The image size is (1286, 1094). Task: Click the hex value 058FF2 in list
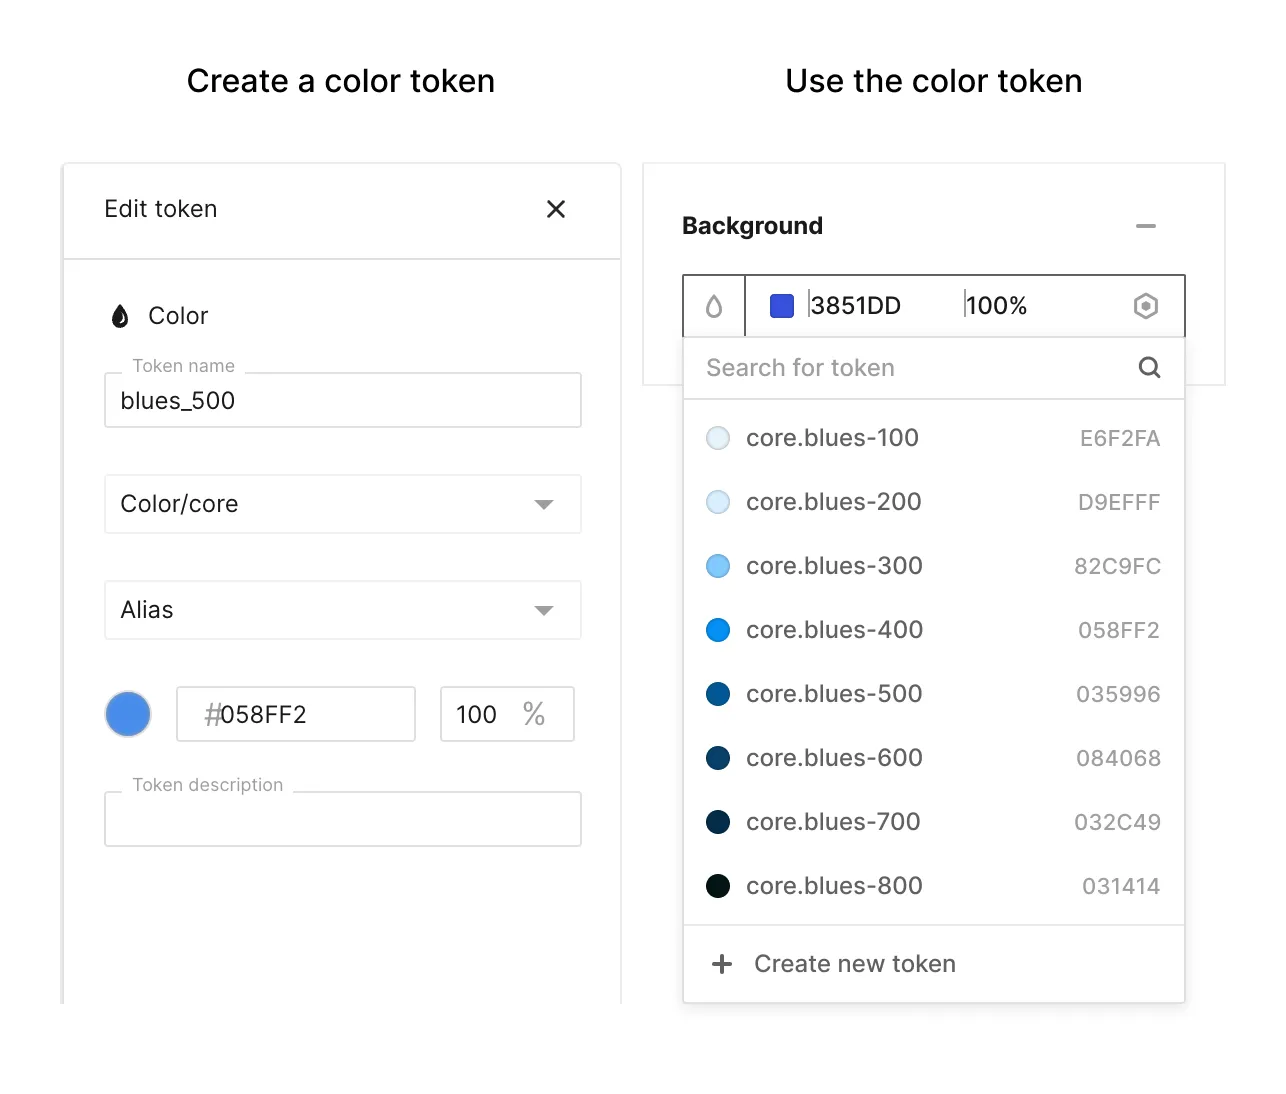1119,630
